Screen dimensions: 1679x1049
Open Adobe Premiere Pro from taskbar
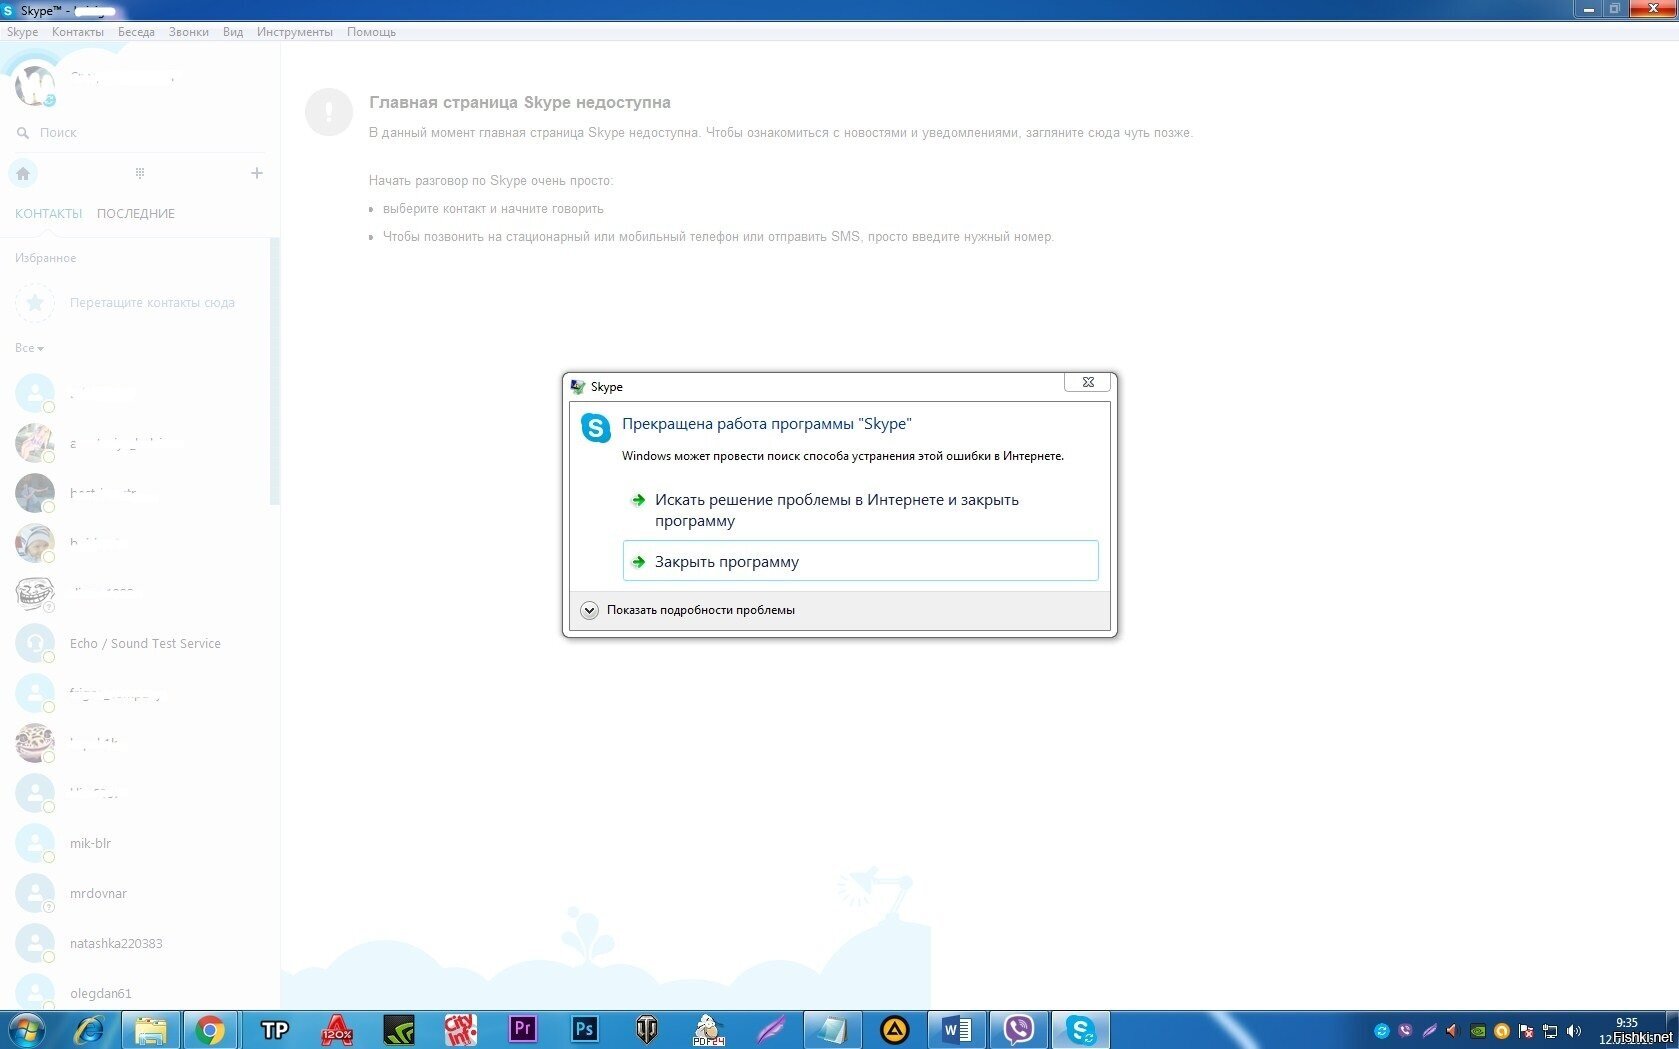click(x=522, y=1029)
